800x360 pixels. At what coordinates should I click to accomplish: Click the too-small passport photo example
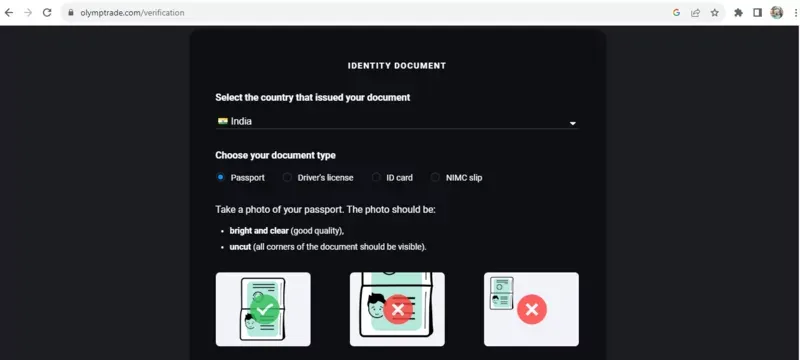pos(531,309)
